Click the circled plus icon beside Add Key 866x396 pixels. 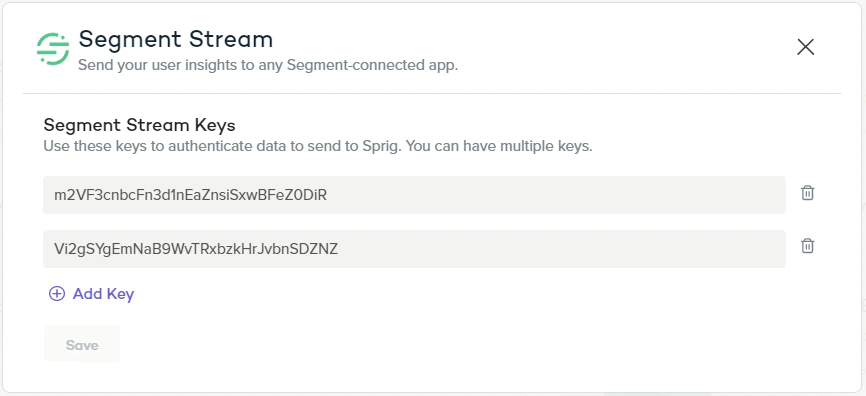click(57, 294)
